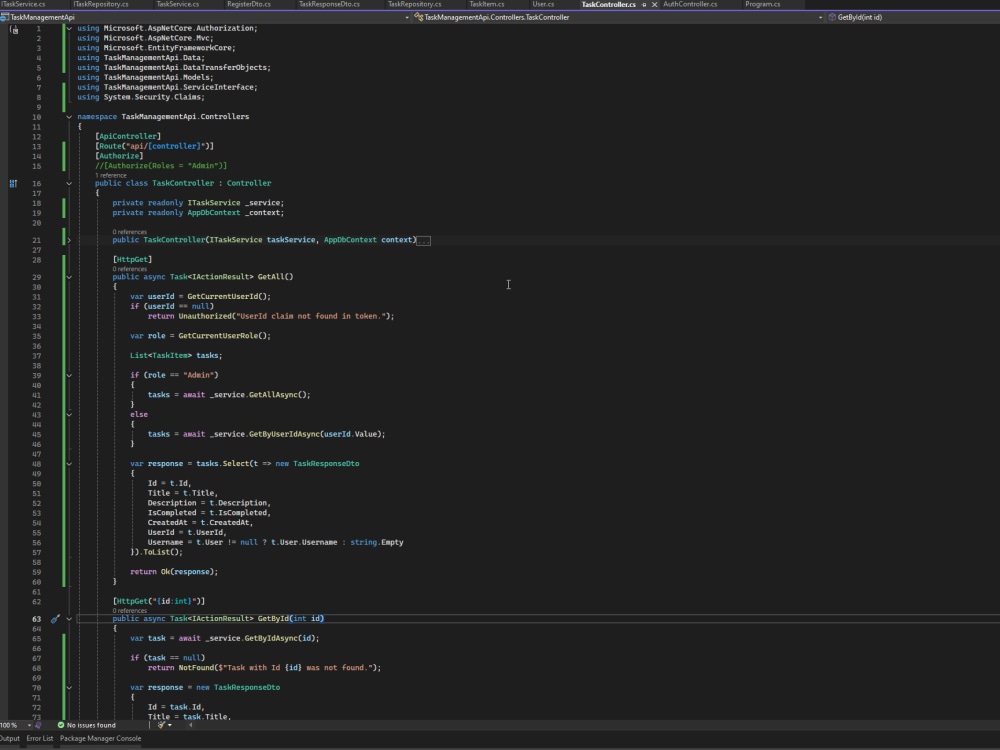The height and width of the screenshot is (750, 1000).
Task: Collapse the using directives at line 1
Action: (x=69, y=28)
